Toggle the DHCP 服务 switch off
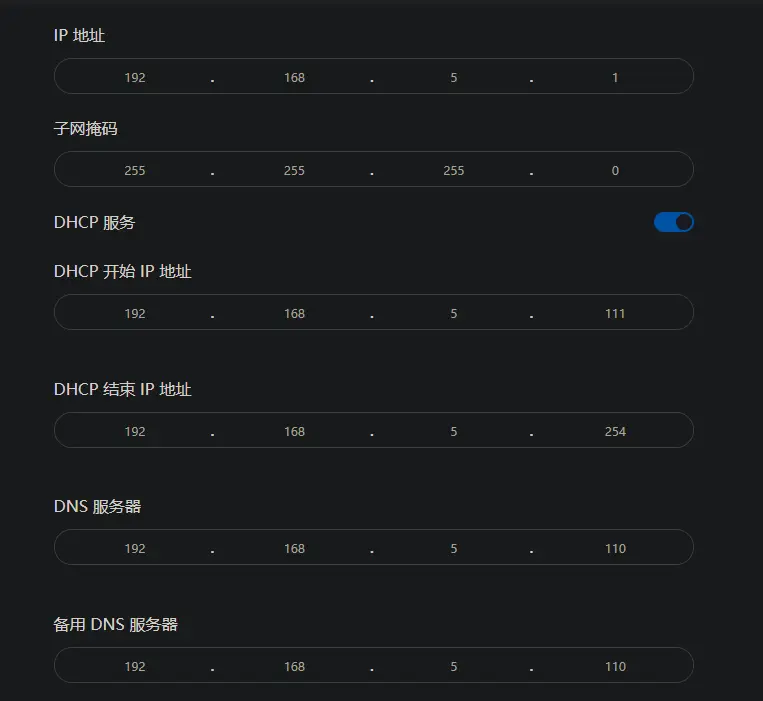The image size is (763, 701). pos(673,222)
